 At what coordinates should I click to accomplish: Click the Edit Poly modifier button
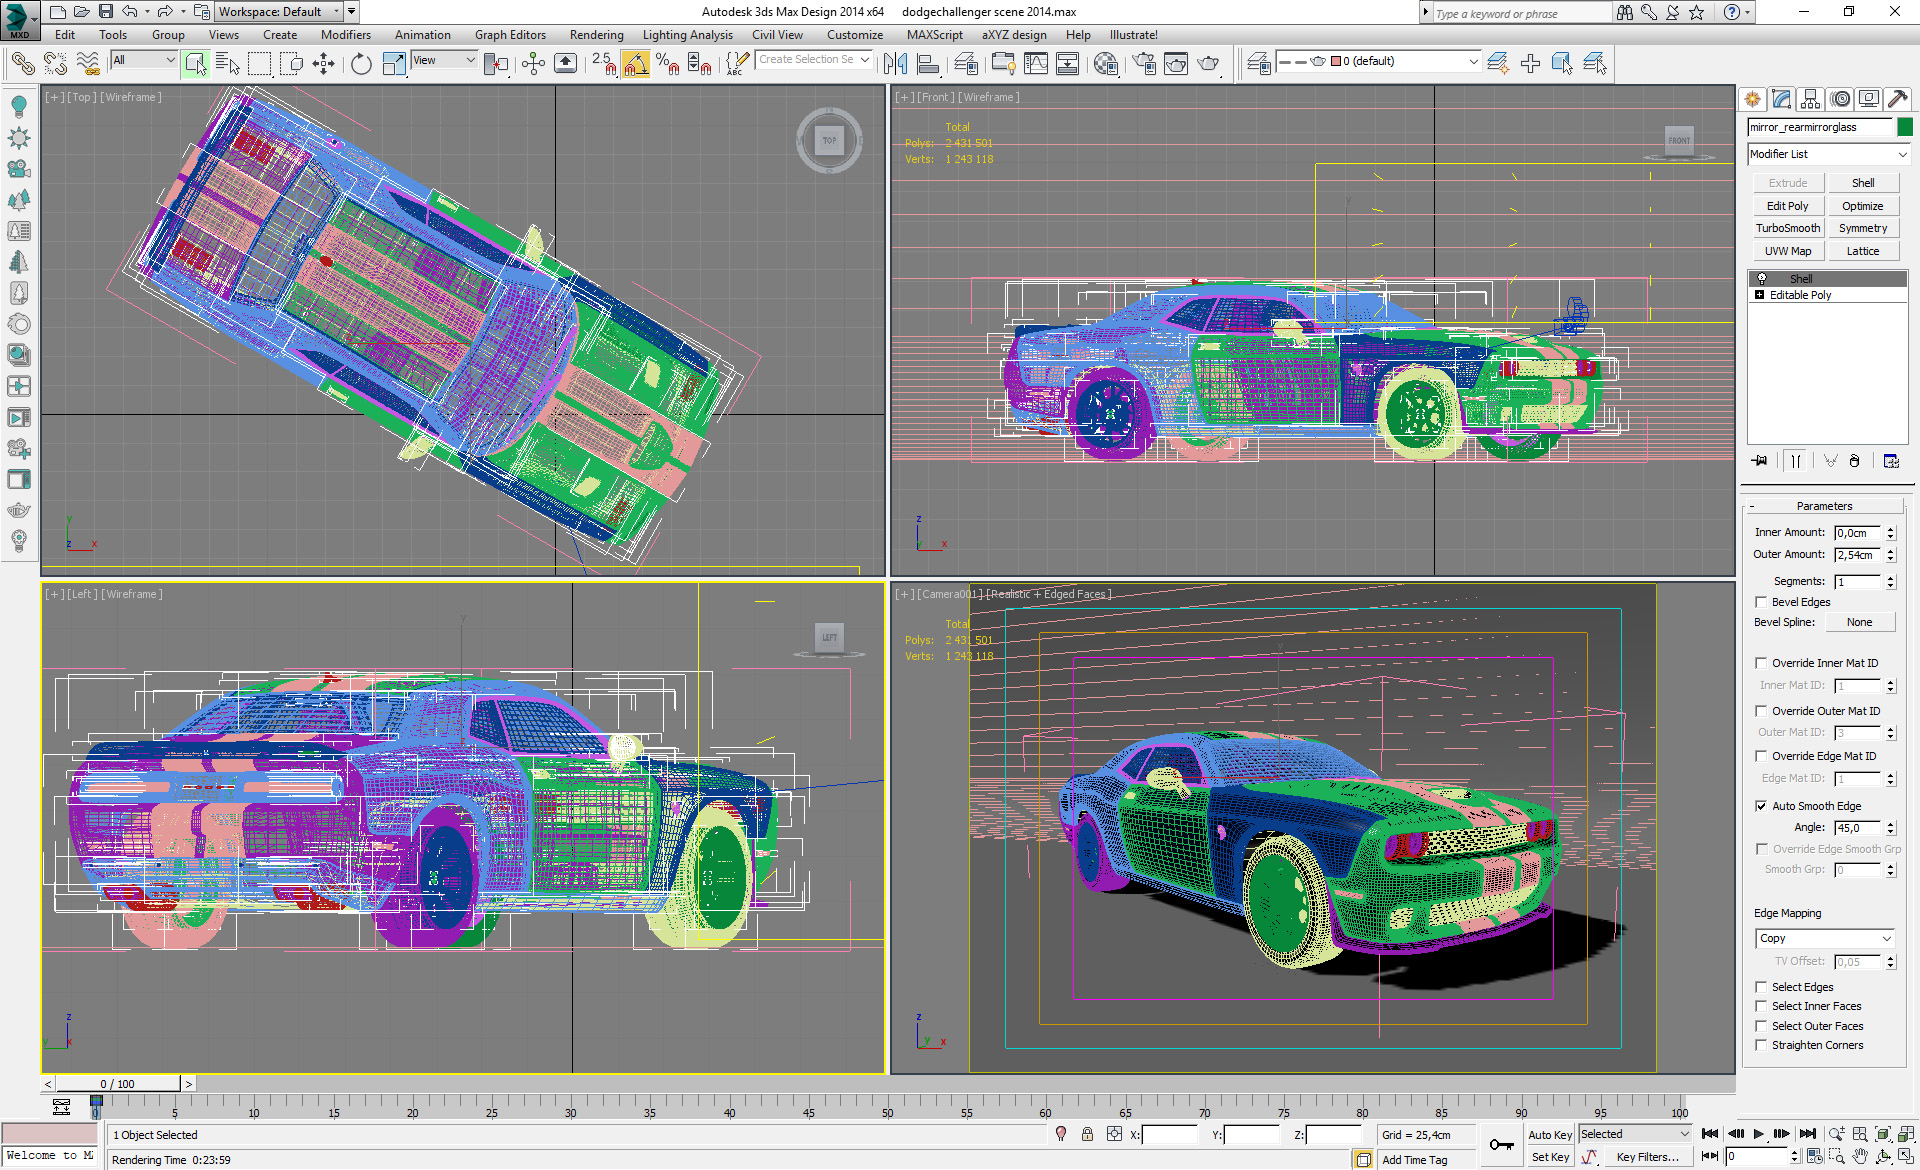coord(1788,206)
